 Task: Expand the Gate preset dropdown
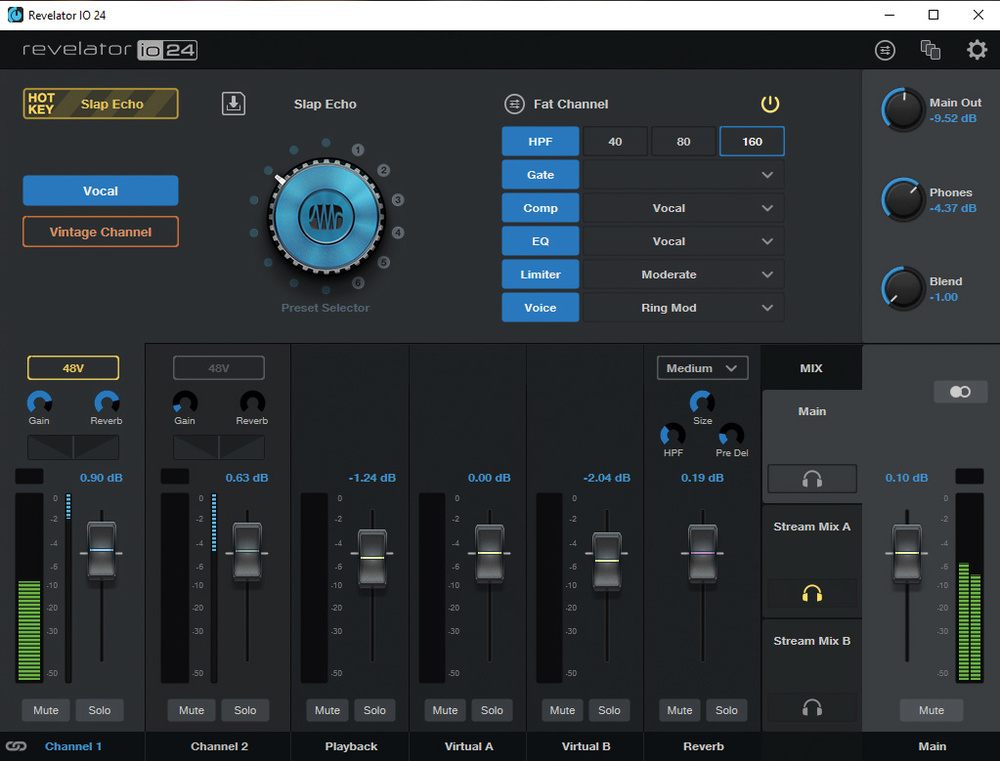pos(683,175)
